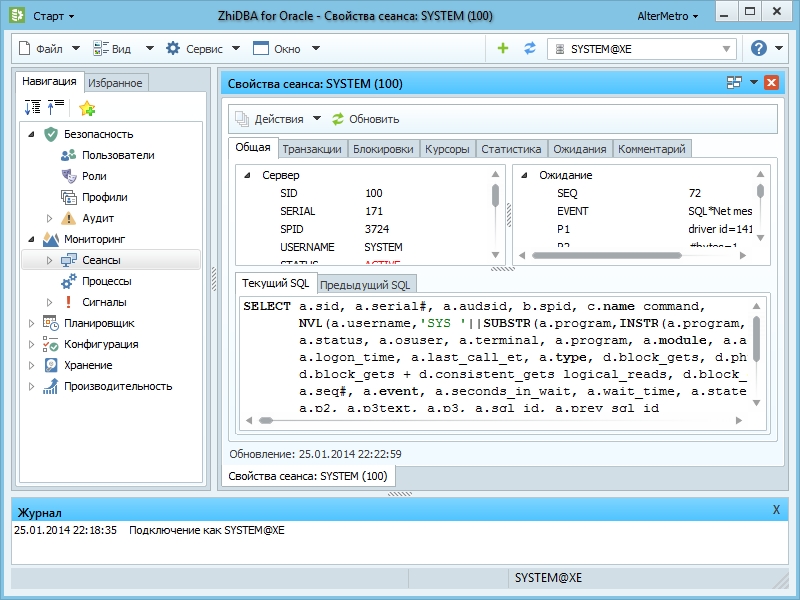Click the Сеансы monitors icon
Viewport: 800px width, 600px height.
[x=69, y=260]
